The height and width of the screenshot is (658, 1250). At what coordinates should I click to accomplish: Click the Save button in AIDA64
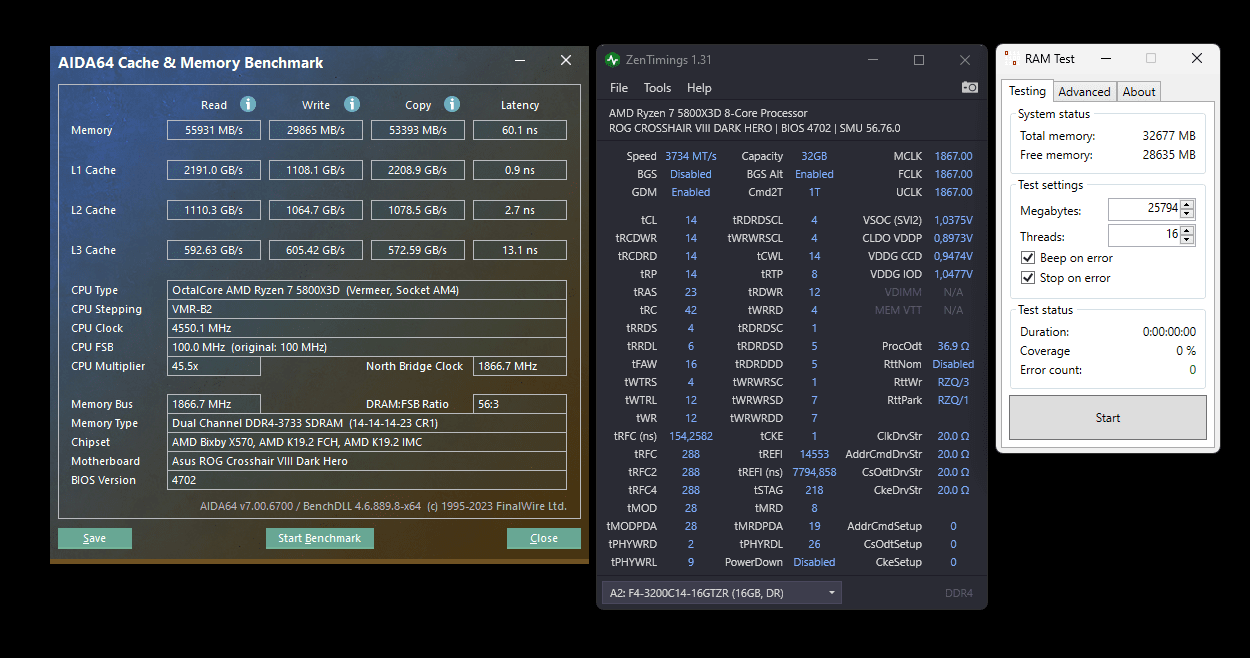(95, 538)
